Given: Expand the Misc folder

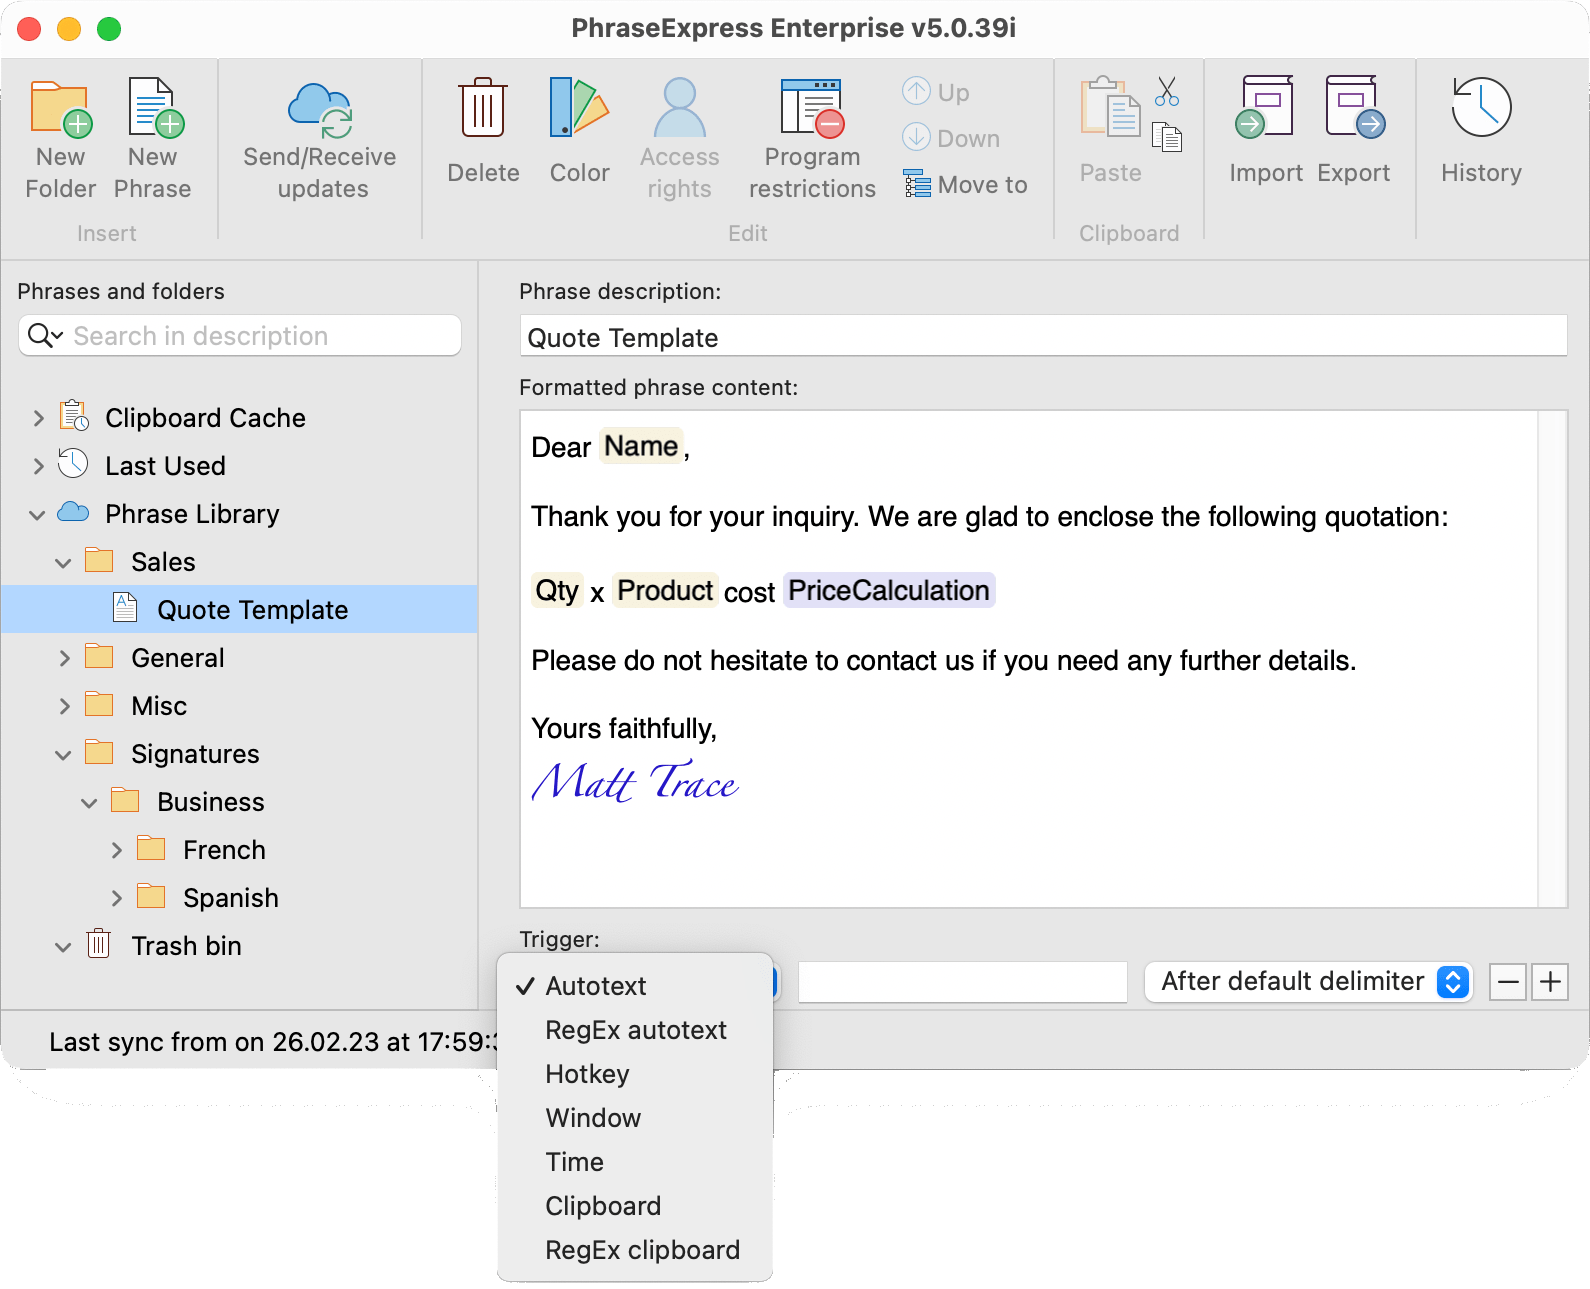Looking at the screenshot, I should tap(64, 706).
